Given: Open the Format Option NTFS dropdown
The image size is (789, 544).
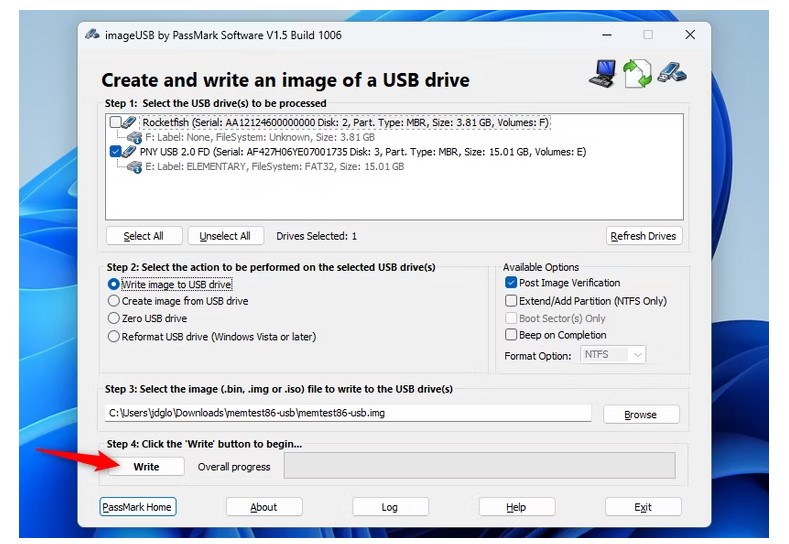Looking at the screenshot, I should 613,355.
